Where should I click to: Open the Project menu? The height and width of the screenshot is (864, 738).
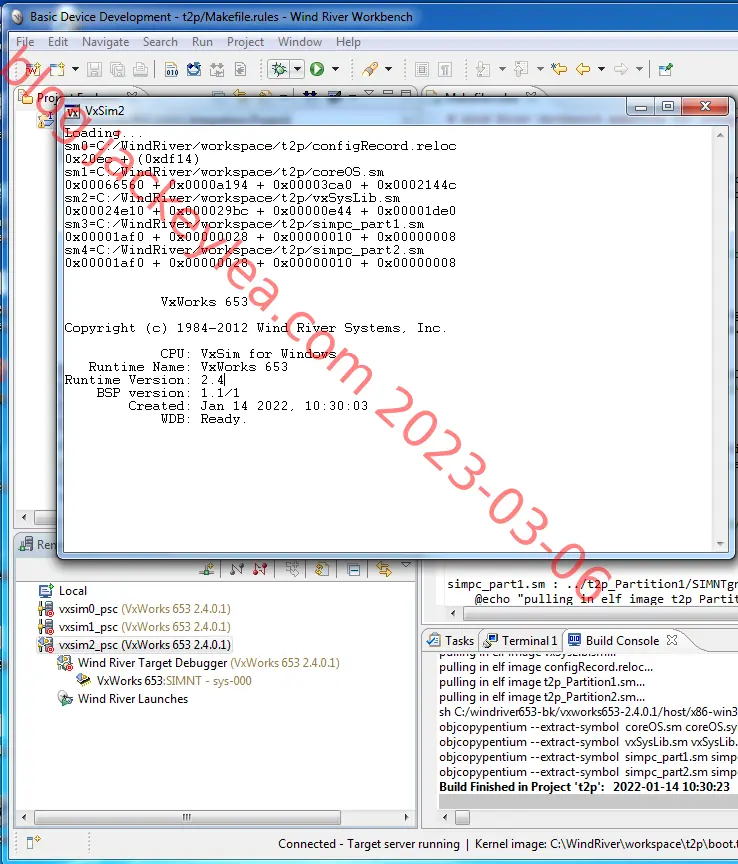(x=245, y=42)
